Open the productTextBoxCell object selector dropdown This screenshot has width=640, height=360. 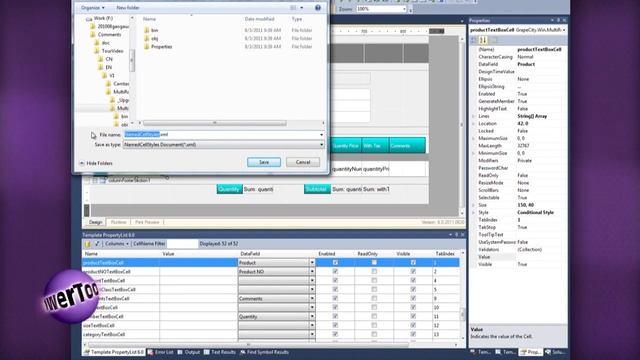tap(564, 30)
